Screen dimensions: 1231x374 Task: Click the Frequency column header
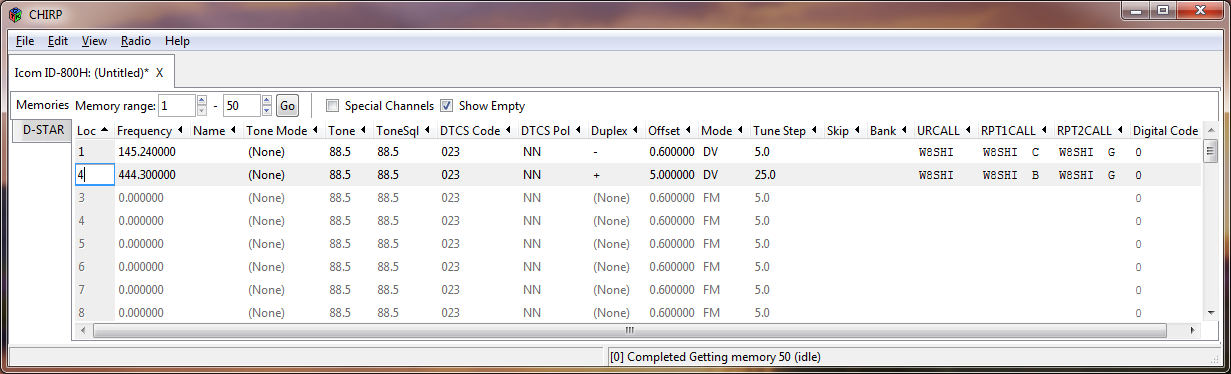(151, 131)
